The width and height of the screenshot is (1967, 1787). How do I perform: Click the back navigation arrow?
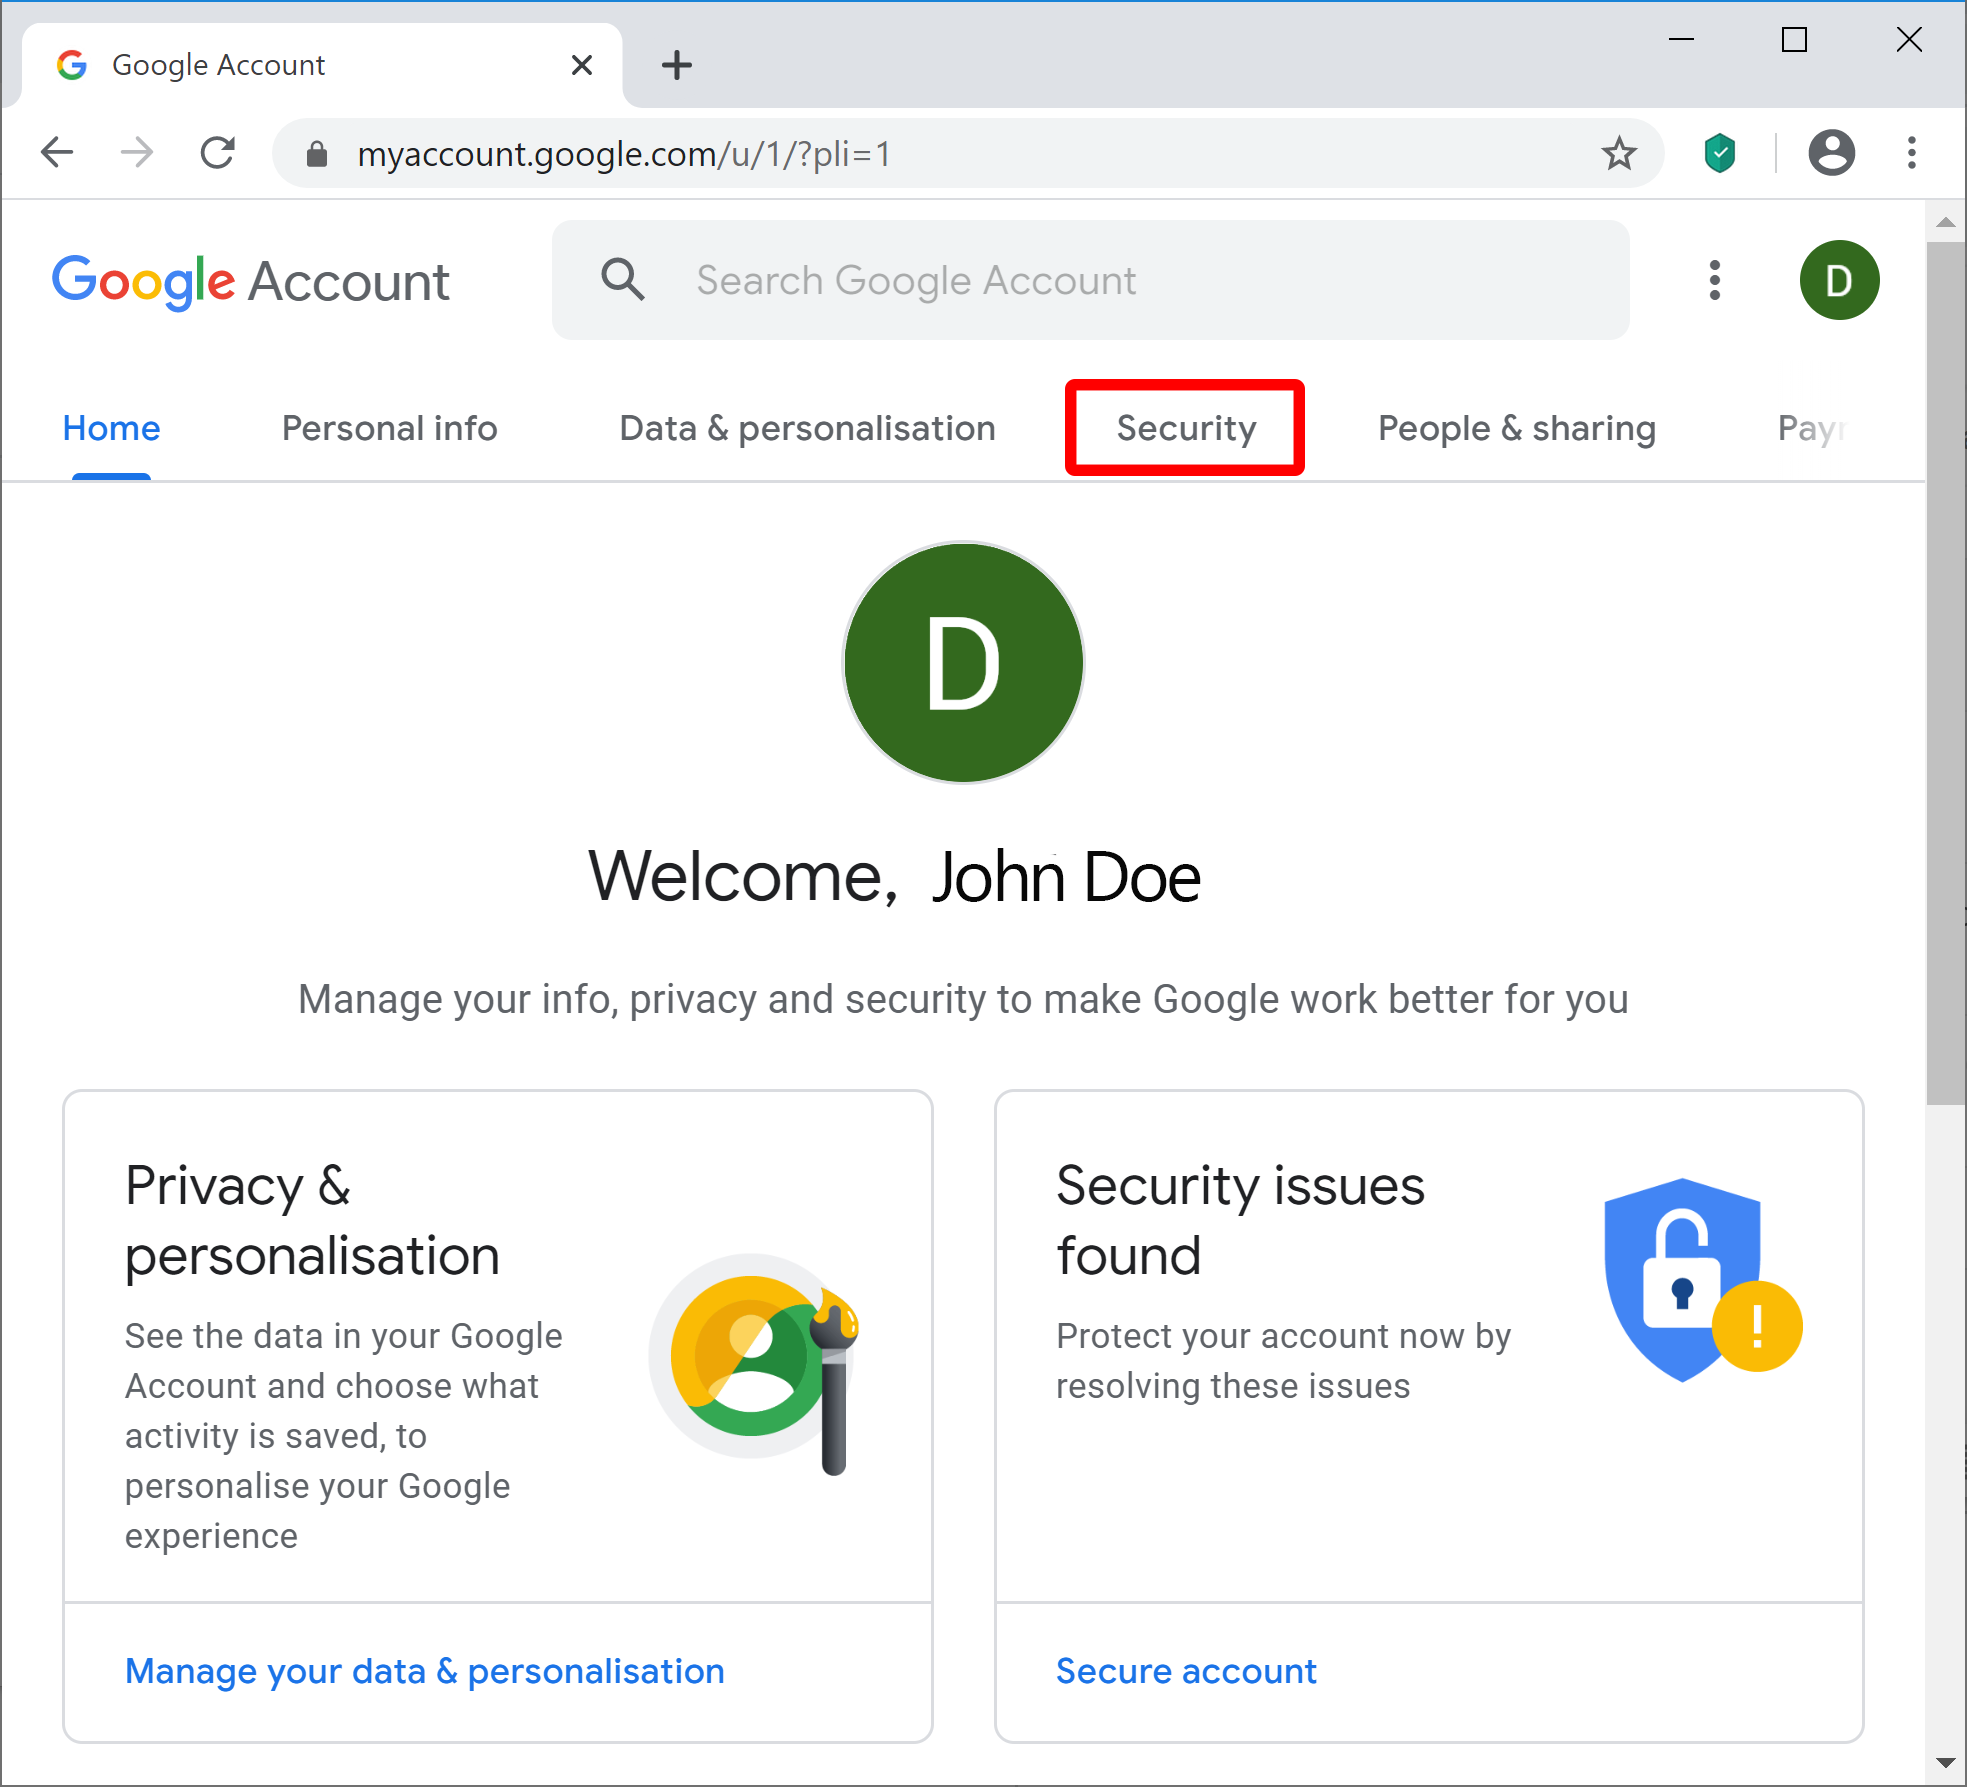point(57,152)
